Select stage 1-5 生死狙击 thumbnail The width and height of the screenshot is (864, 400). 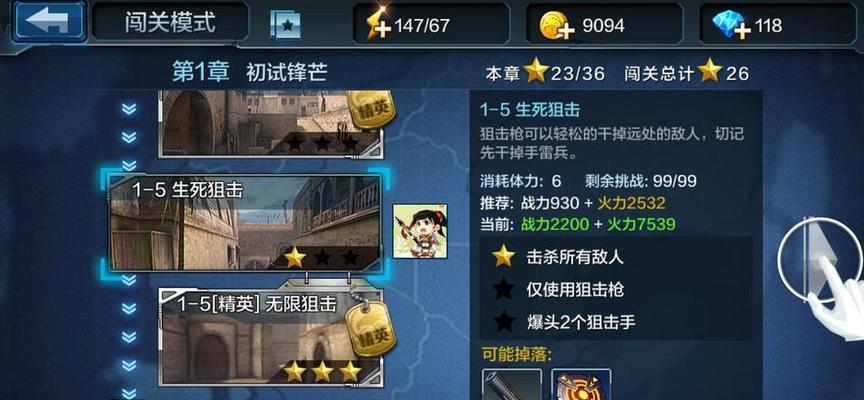pos(245,223)
